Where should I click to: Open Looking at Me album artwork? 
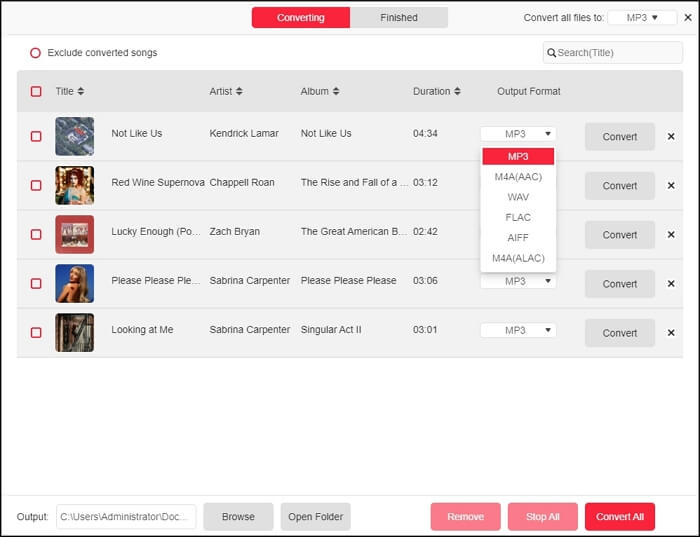pyautogui.click(x=75, y=333)
